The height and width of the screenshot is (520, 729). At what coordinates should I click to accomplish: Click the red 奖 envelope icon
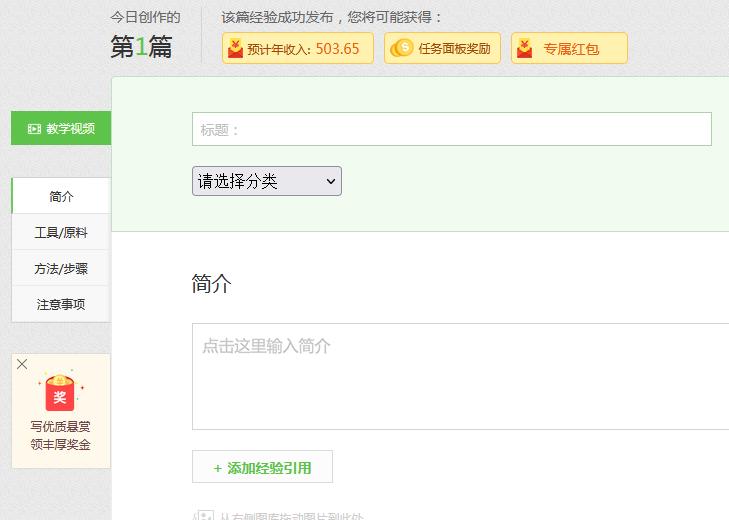[60, 393]
